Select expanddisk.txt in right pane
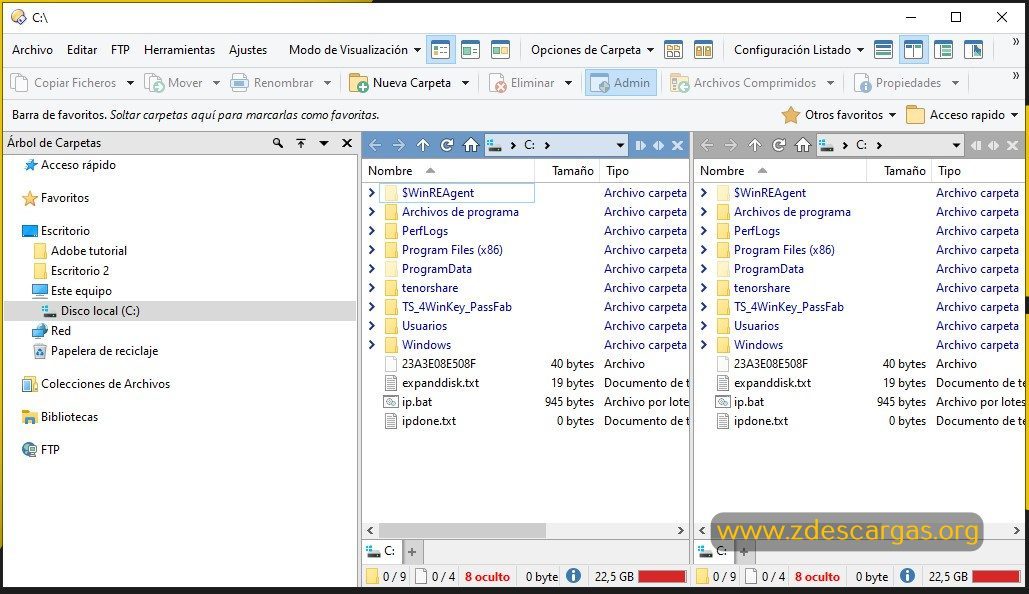This screenshot has height=594, width=1029. point(772,383)
